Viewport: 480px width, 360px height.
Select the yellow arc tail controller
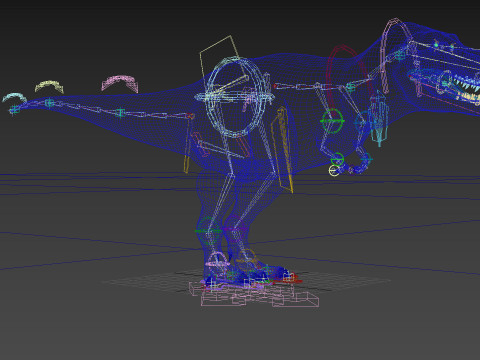(x=49, y=86)
